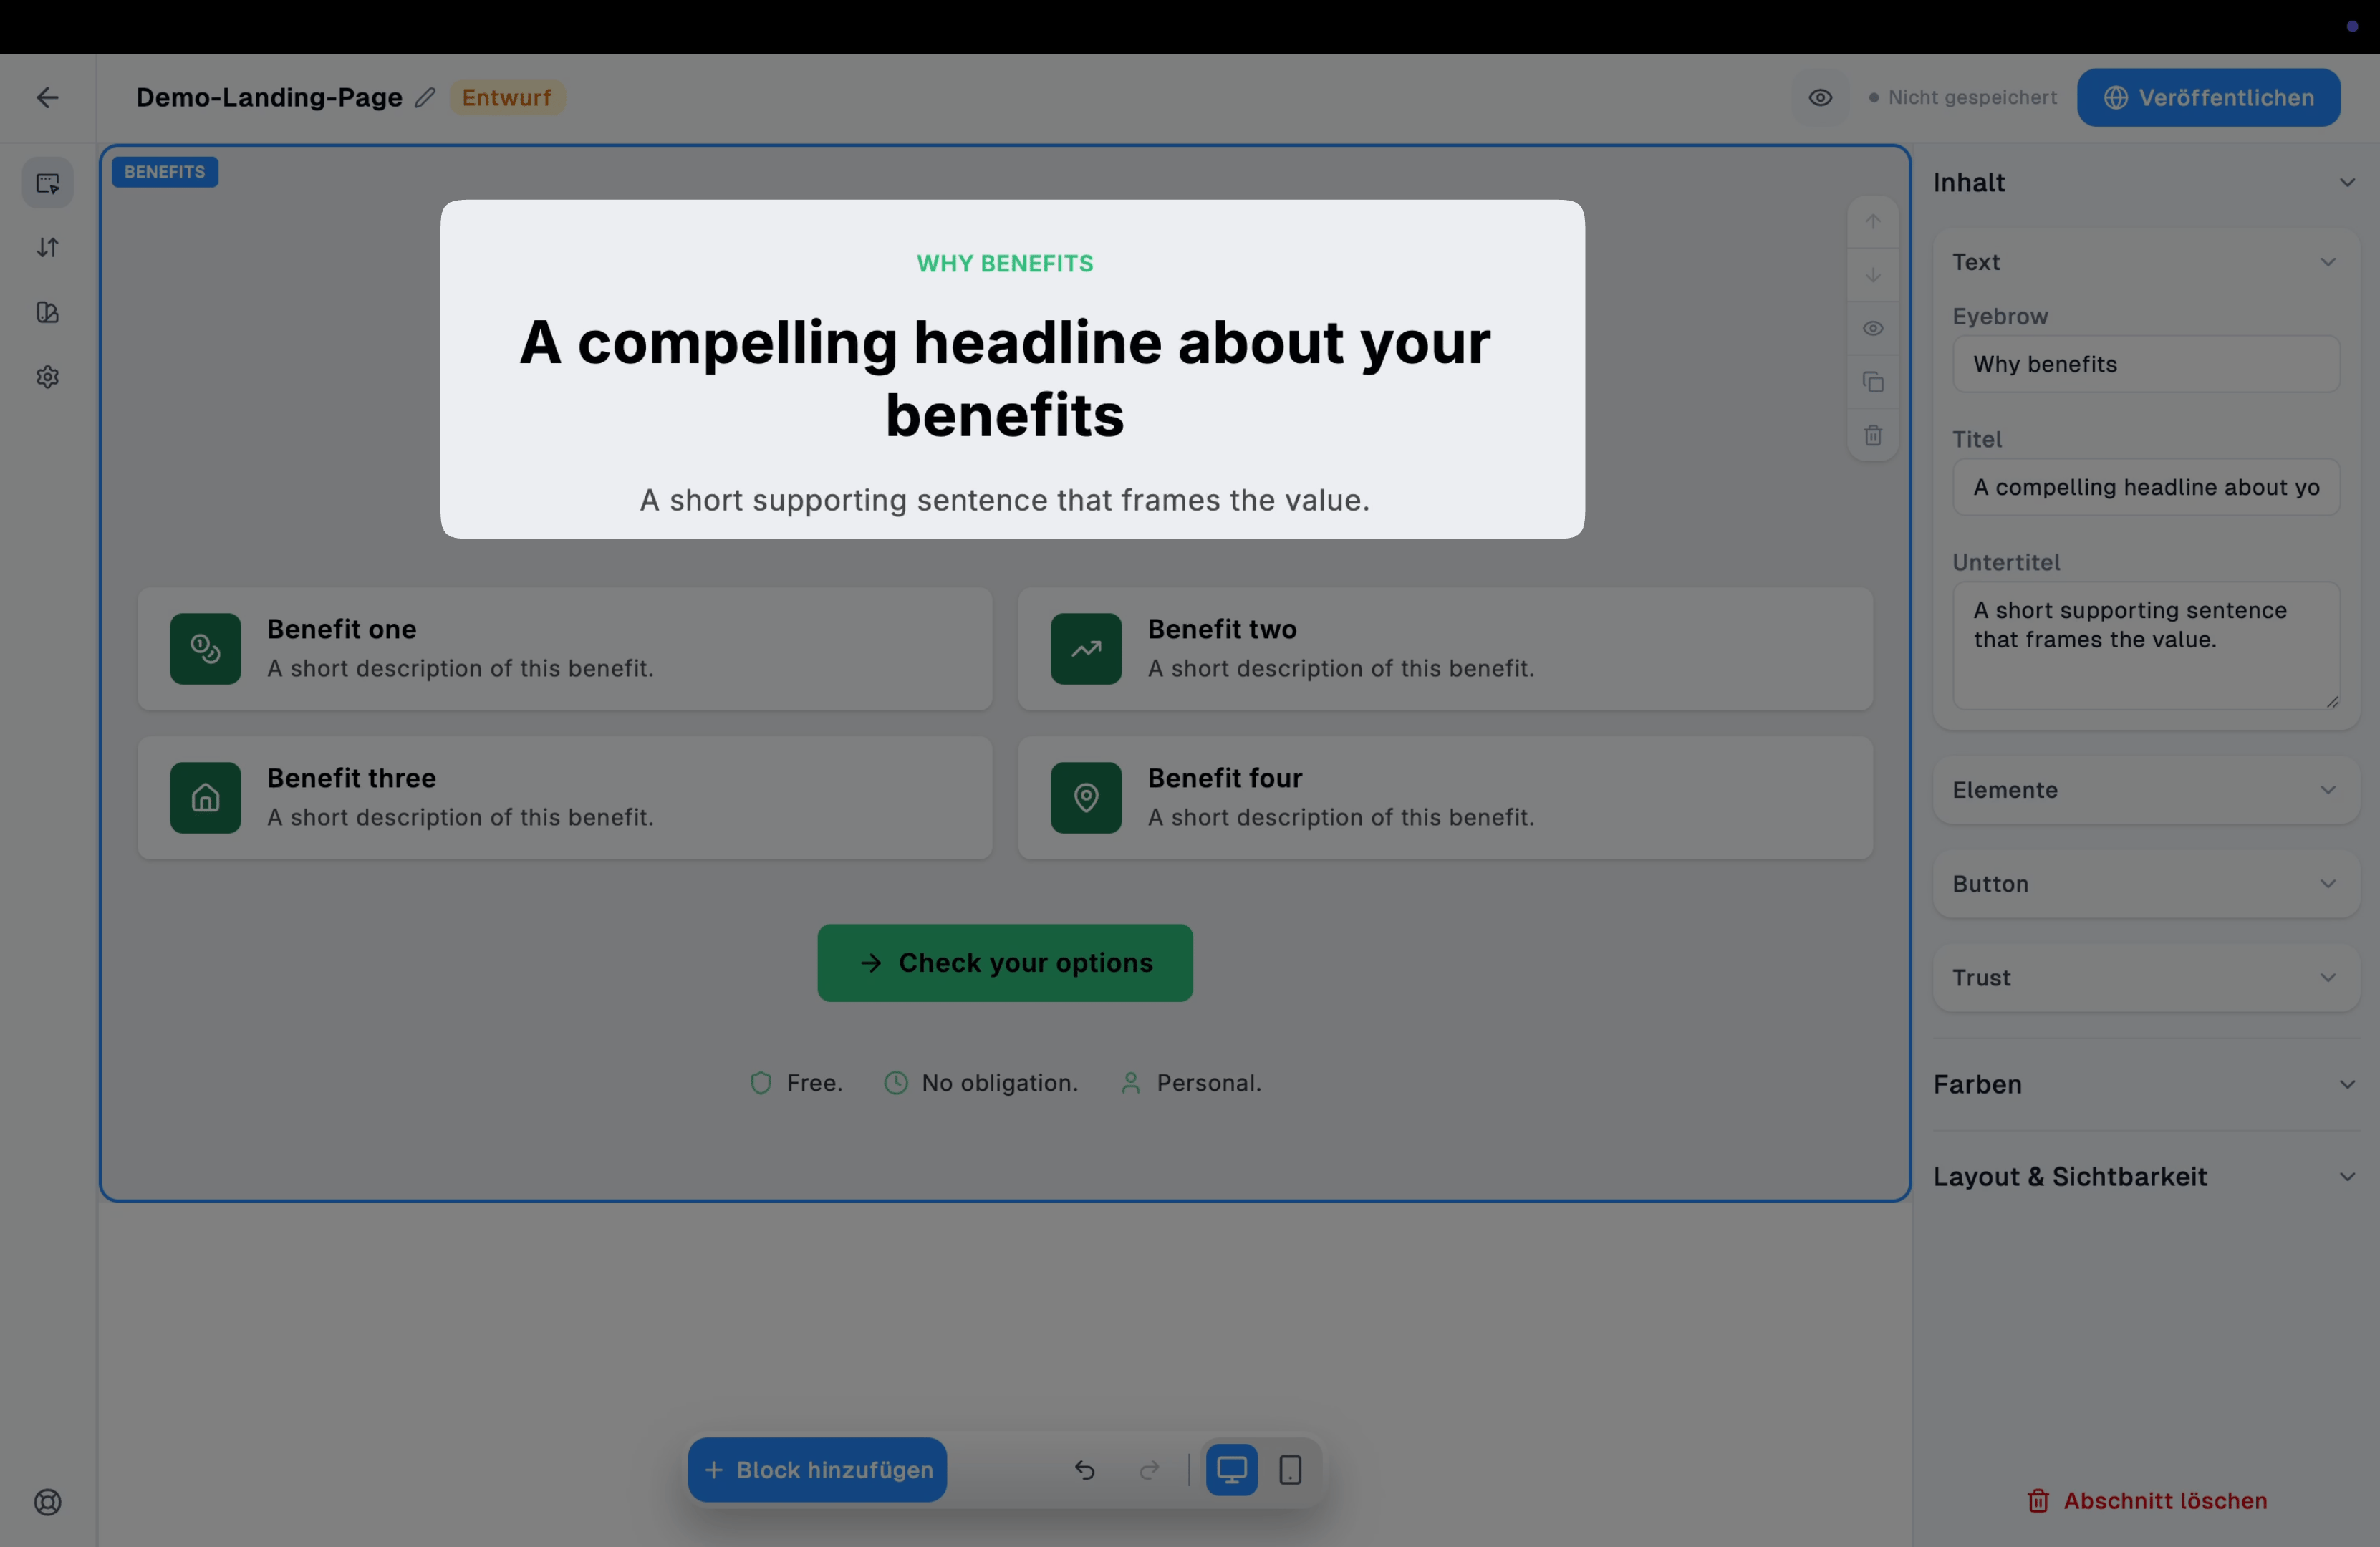Go back with the left arrow icon

coord(47,97)
